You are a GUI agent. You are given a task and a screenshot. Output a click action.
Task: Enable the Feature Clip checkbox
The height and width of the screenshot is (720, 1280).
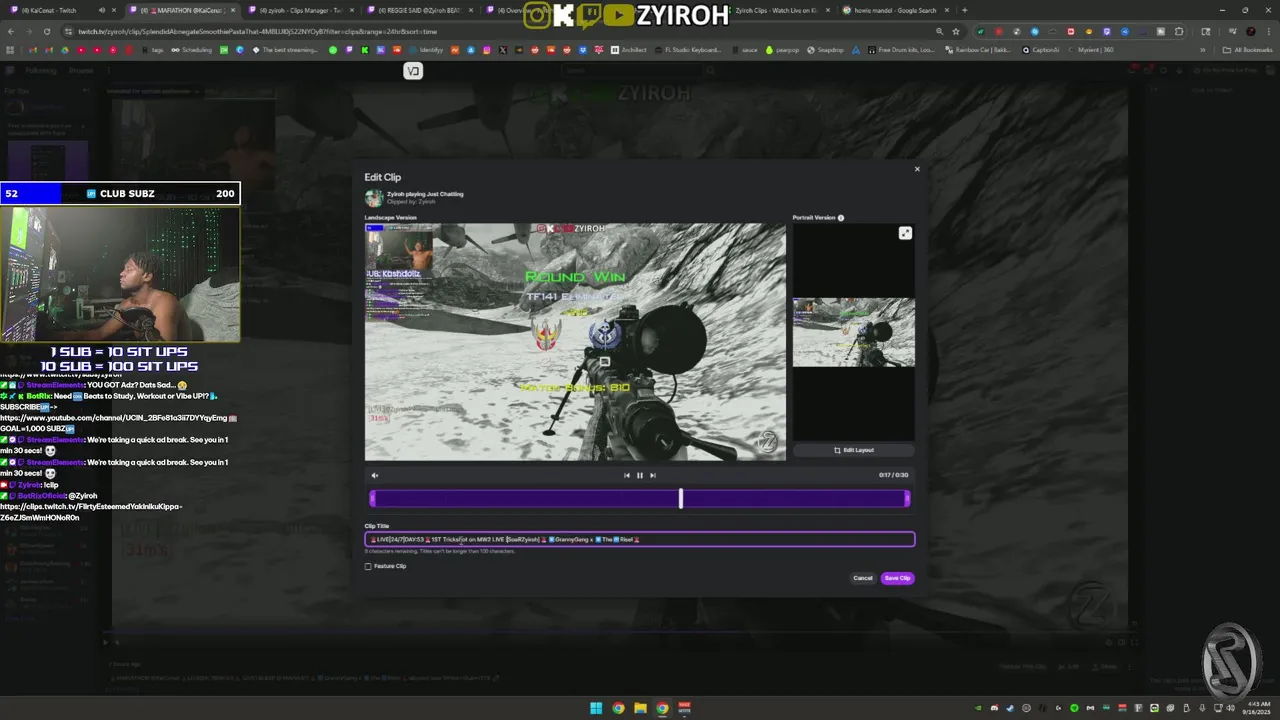368,566
